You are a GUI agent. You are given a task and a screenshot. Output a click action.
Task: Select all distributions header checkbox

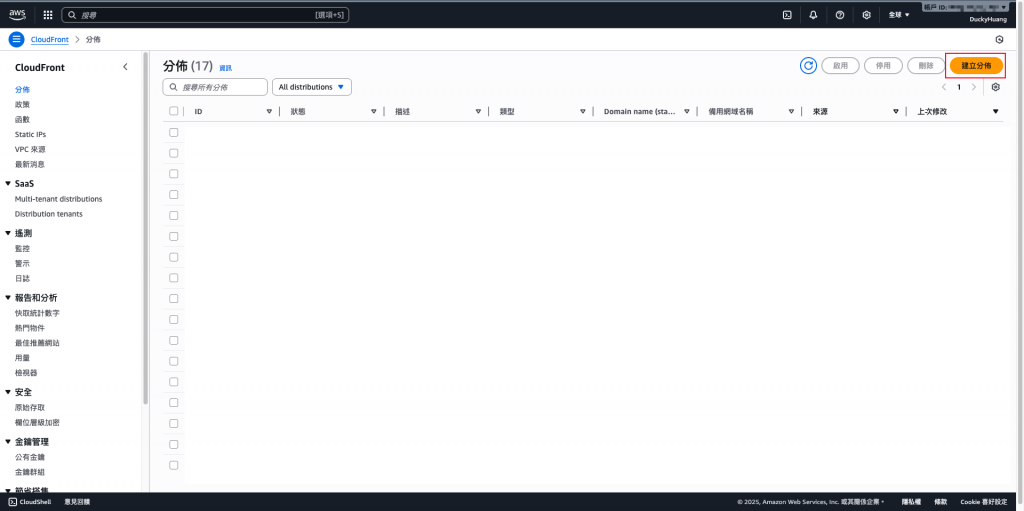[x=173, y=111]
